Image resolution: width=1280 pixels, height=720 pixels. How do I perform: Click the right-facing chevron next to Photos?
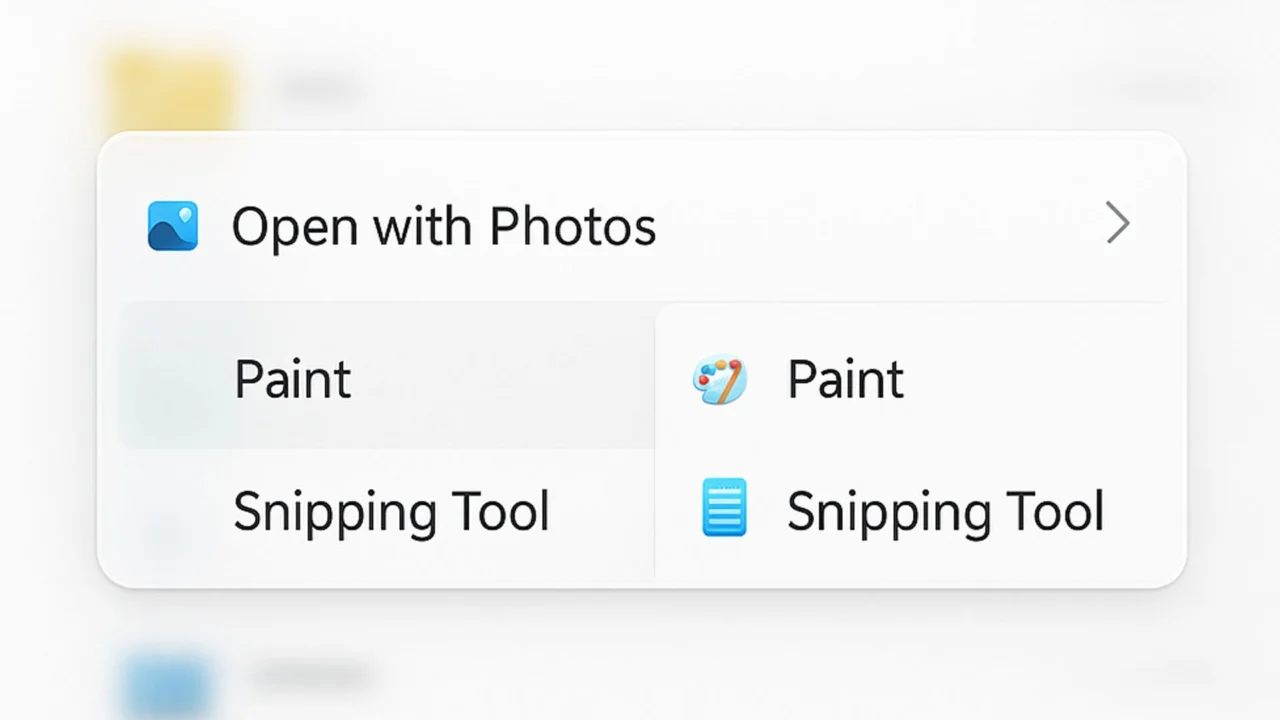[x=1118, y=224]
